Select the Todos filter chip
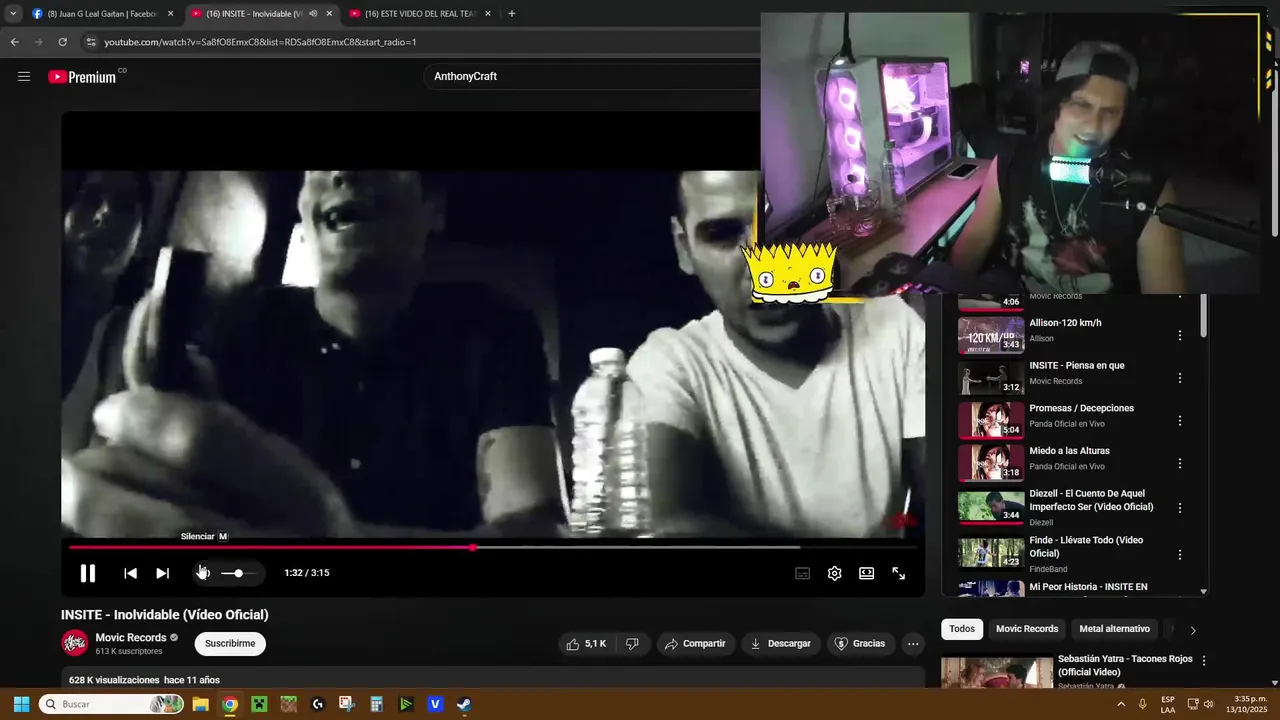The width and height of the screenshot is (1280, 720). (x=962, y=629)
